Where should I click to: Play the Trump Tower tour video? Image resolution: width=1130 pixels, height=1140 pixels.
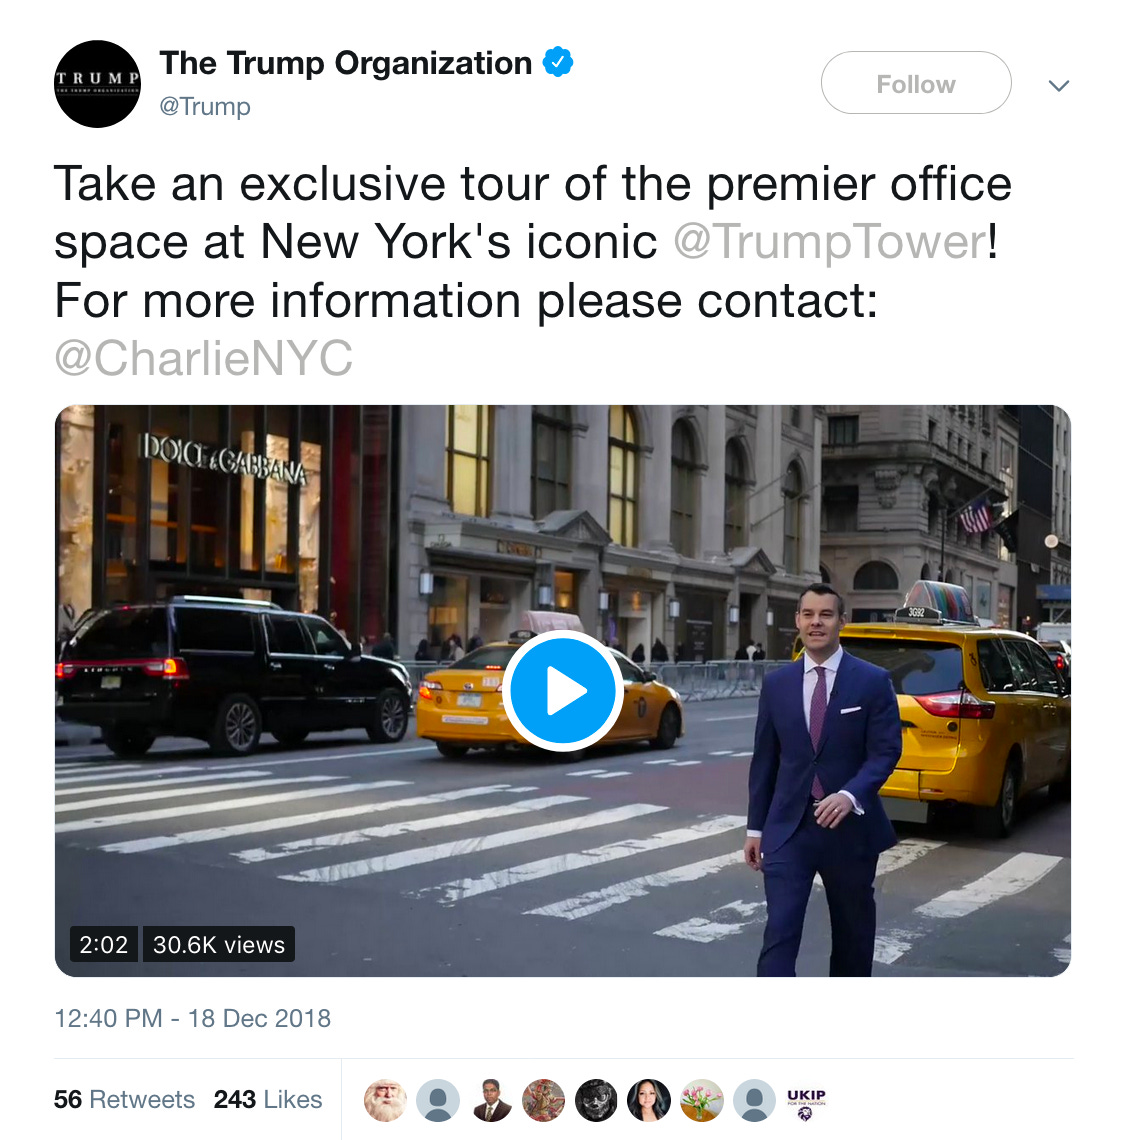563,691
